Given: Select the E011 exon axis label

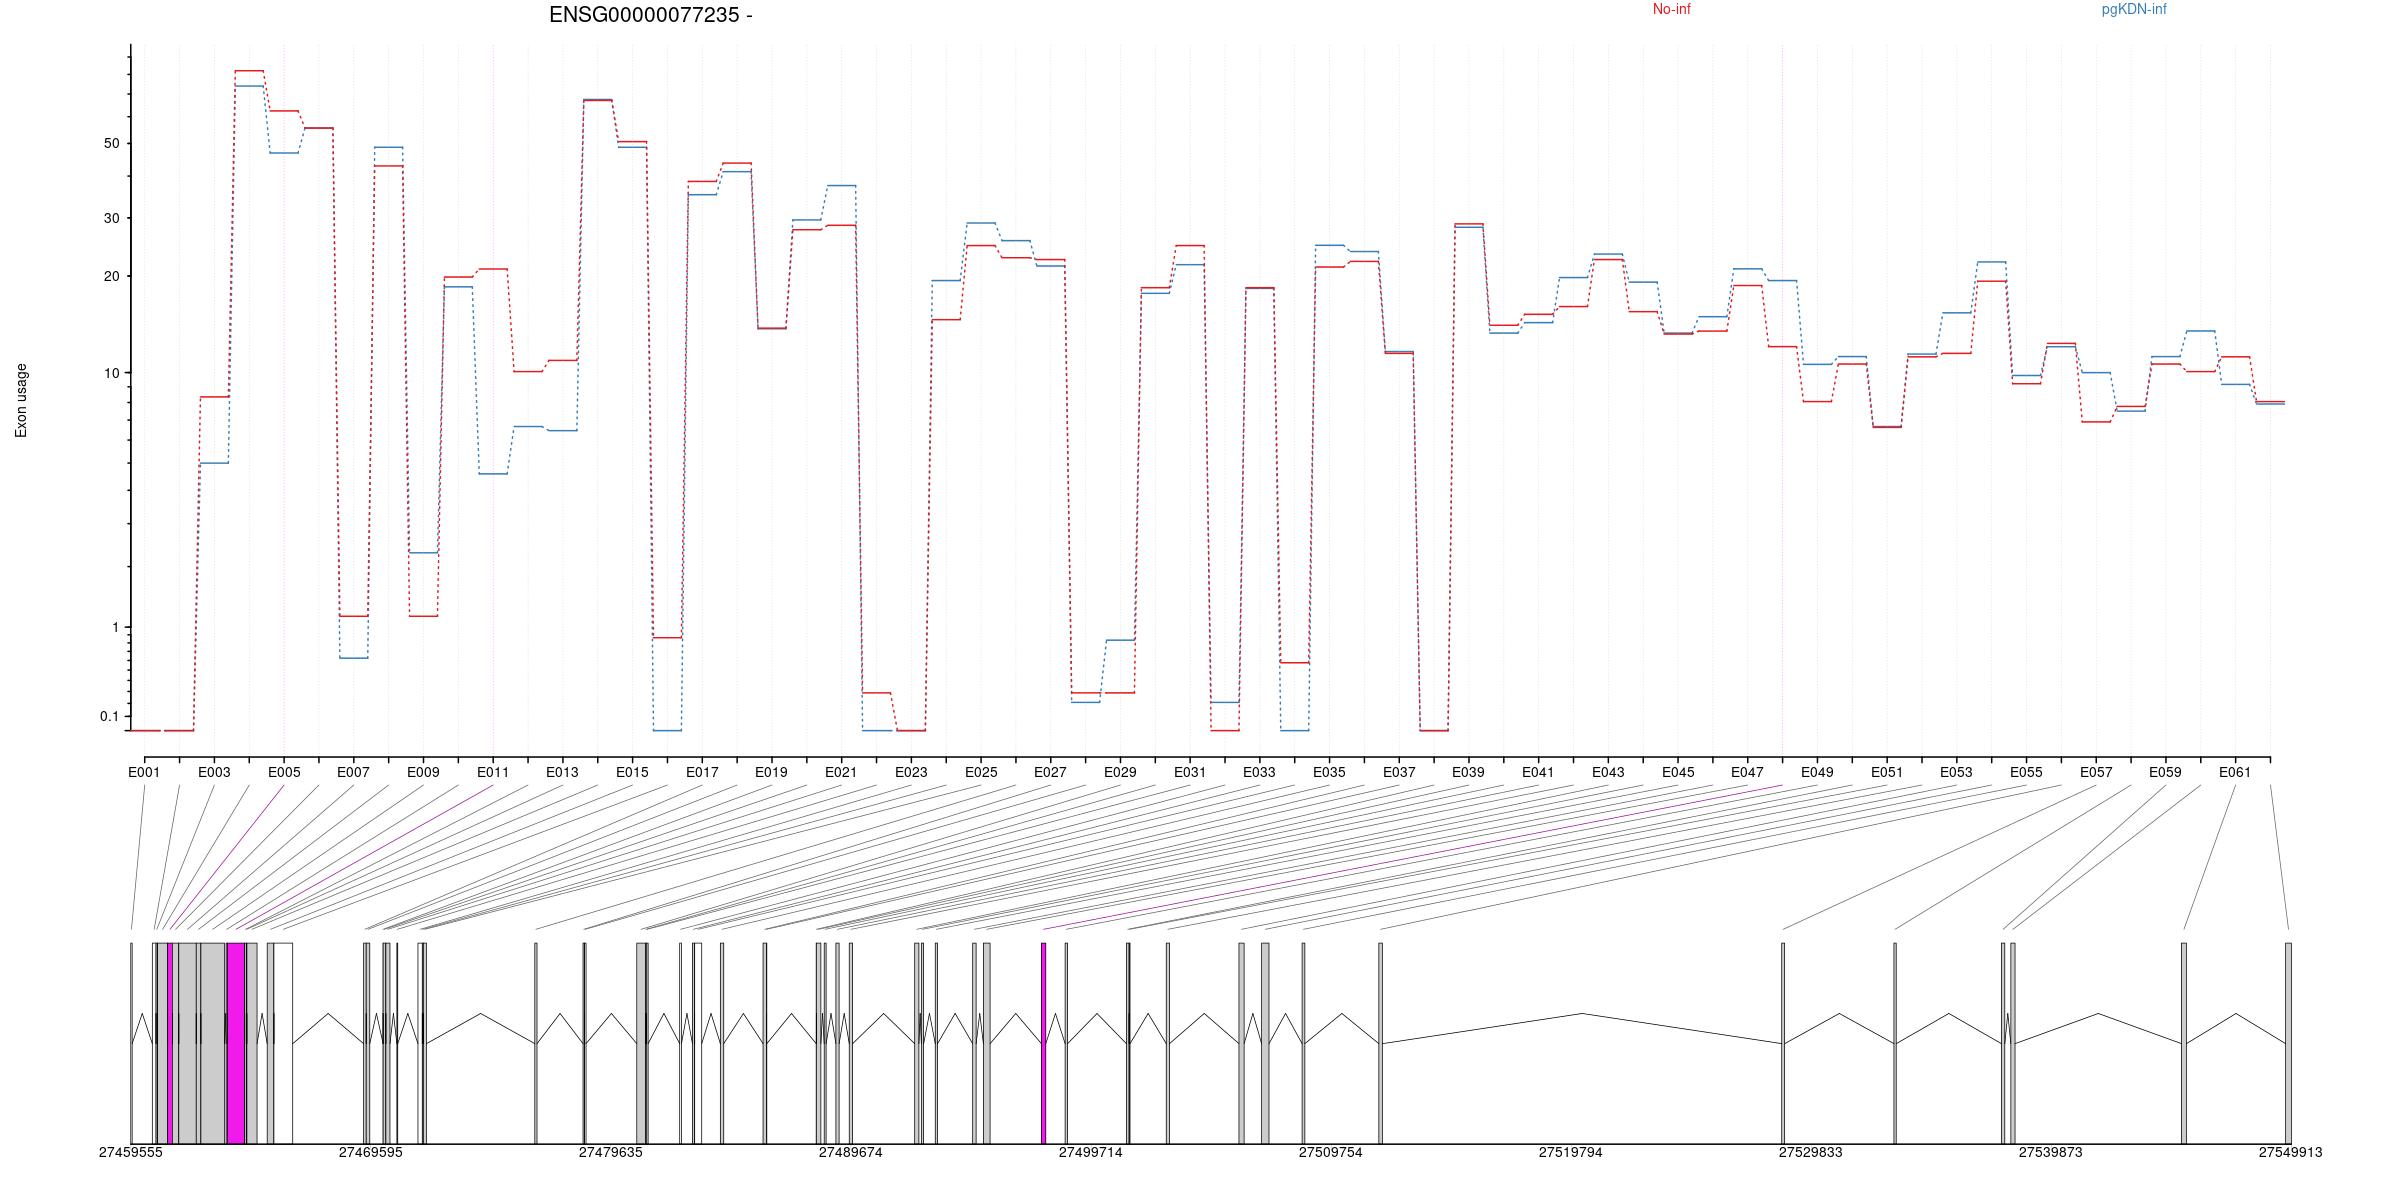Looking at the screenshot, I should (493, 772).
